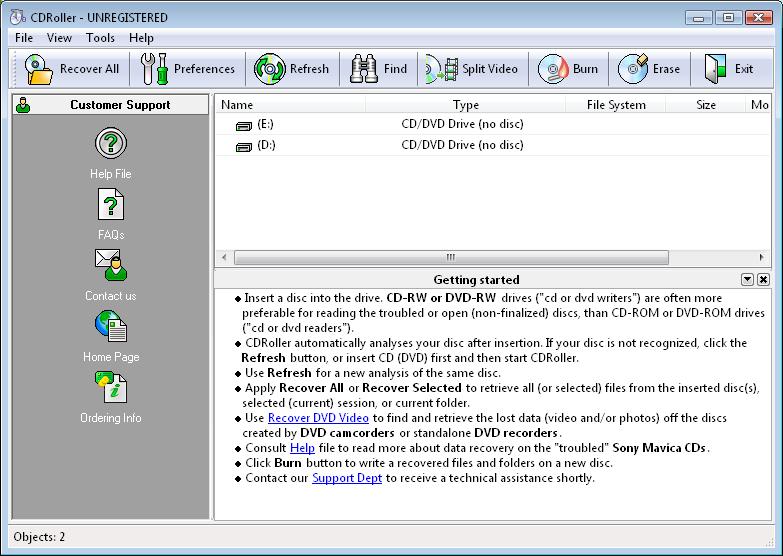Sort by the Size column header
Screen dimensions: 783x556
[x=706, y=105]
